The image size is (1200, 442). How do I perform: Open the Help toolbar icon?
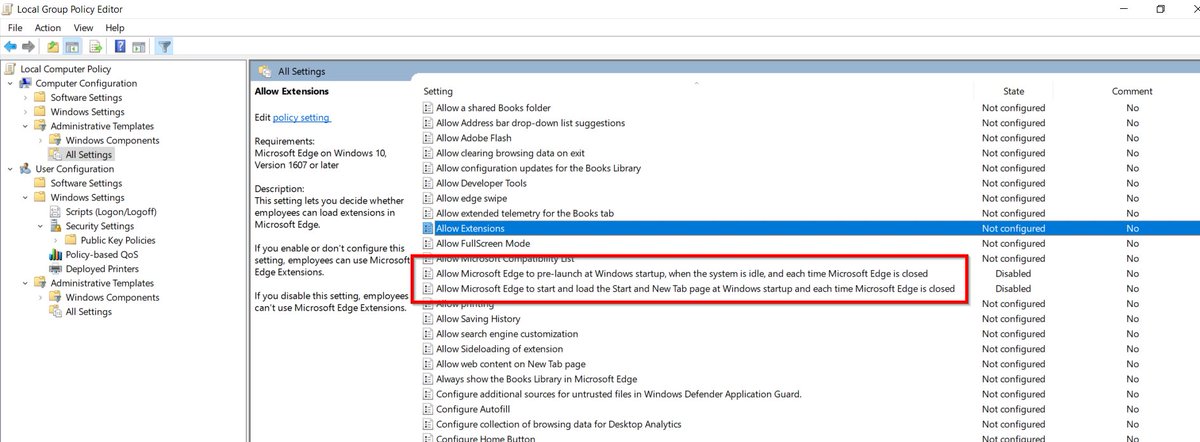tap(120, 46)
